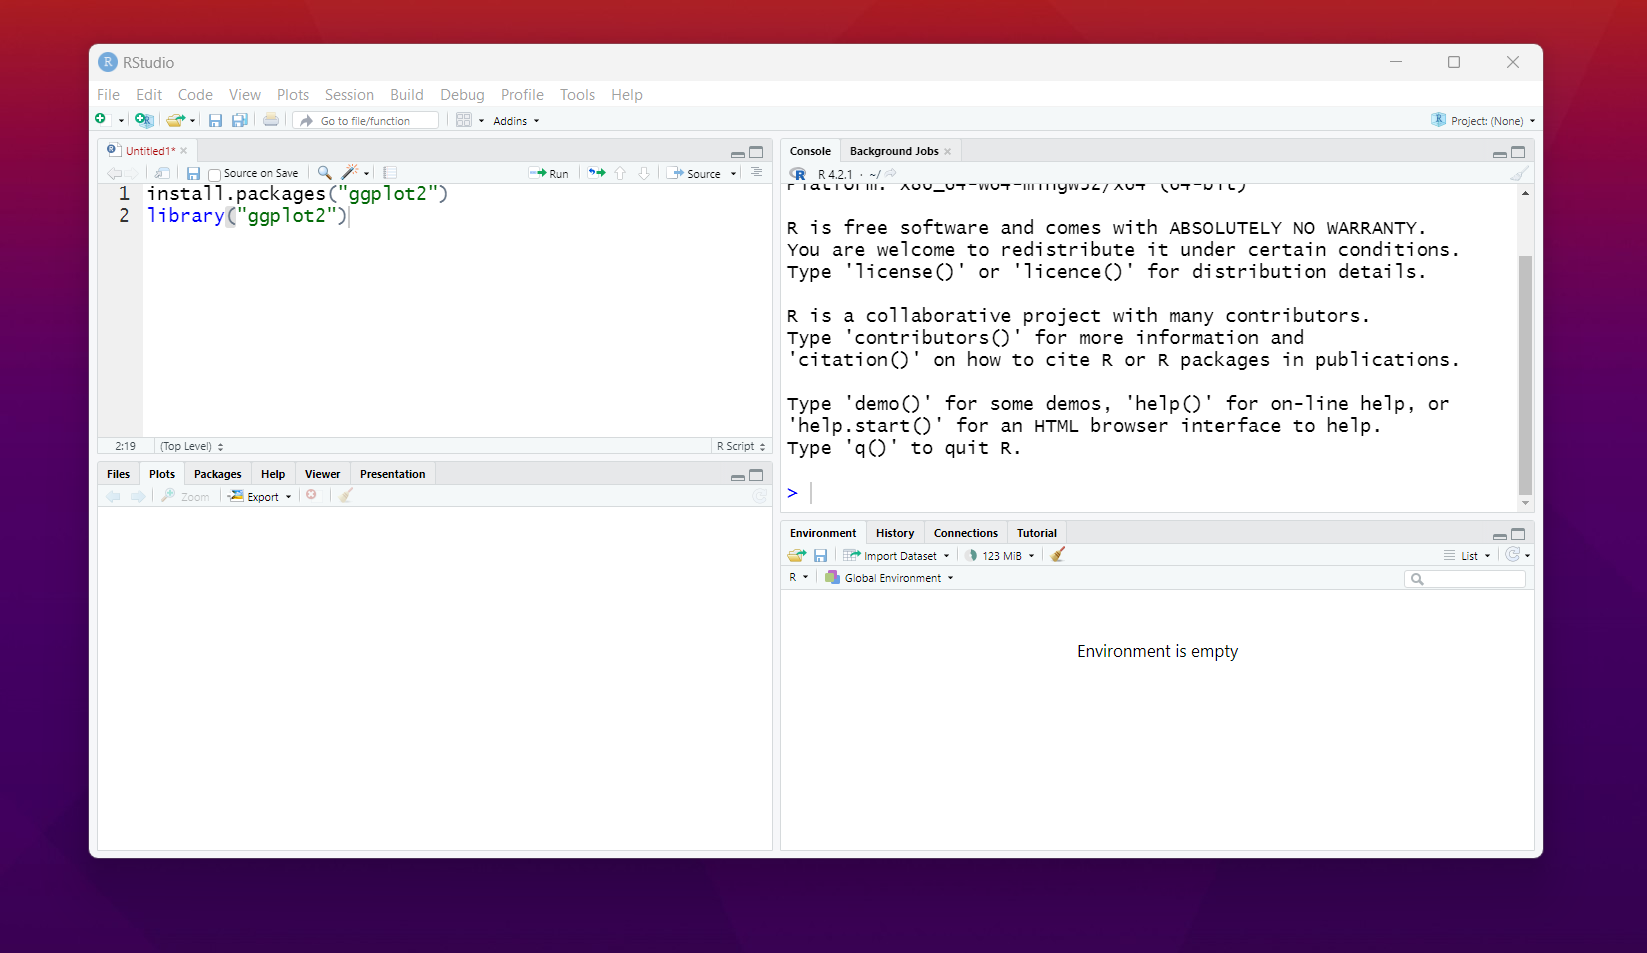Viewport: 1647px width, 953px height.
Task: Clear environment objects broom icon
Action: pyautogui.click(x=1058, y=554)
